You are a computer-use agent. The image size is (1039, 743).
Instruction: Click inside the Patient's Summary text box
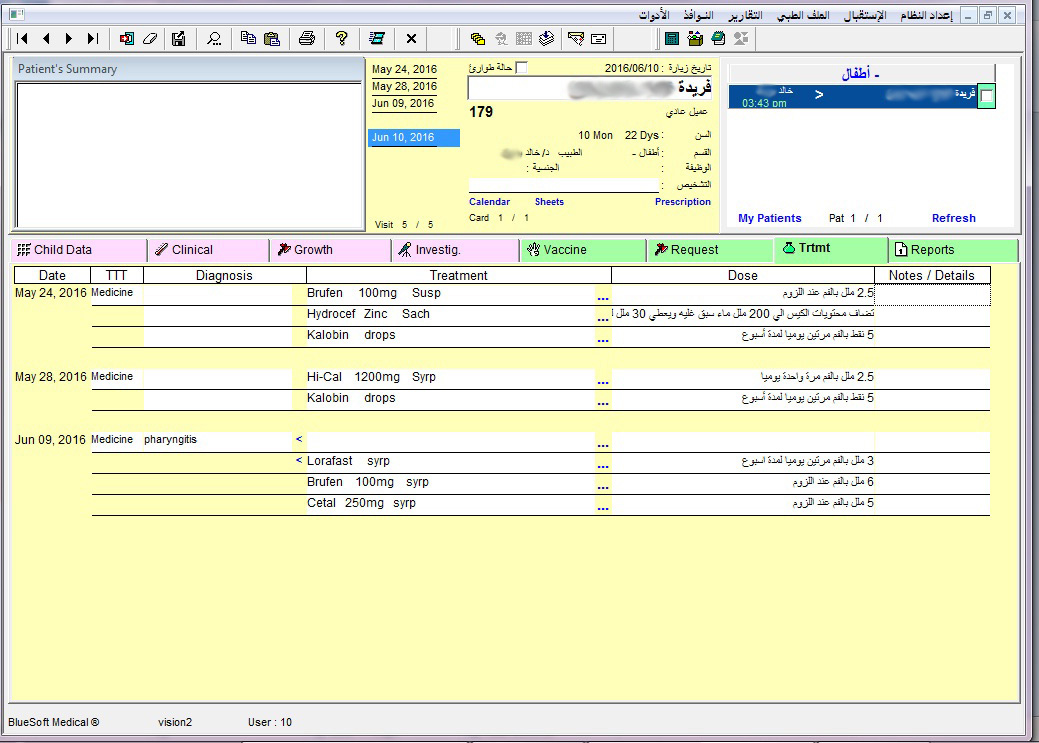[189, 155]
